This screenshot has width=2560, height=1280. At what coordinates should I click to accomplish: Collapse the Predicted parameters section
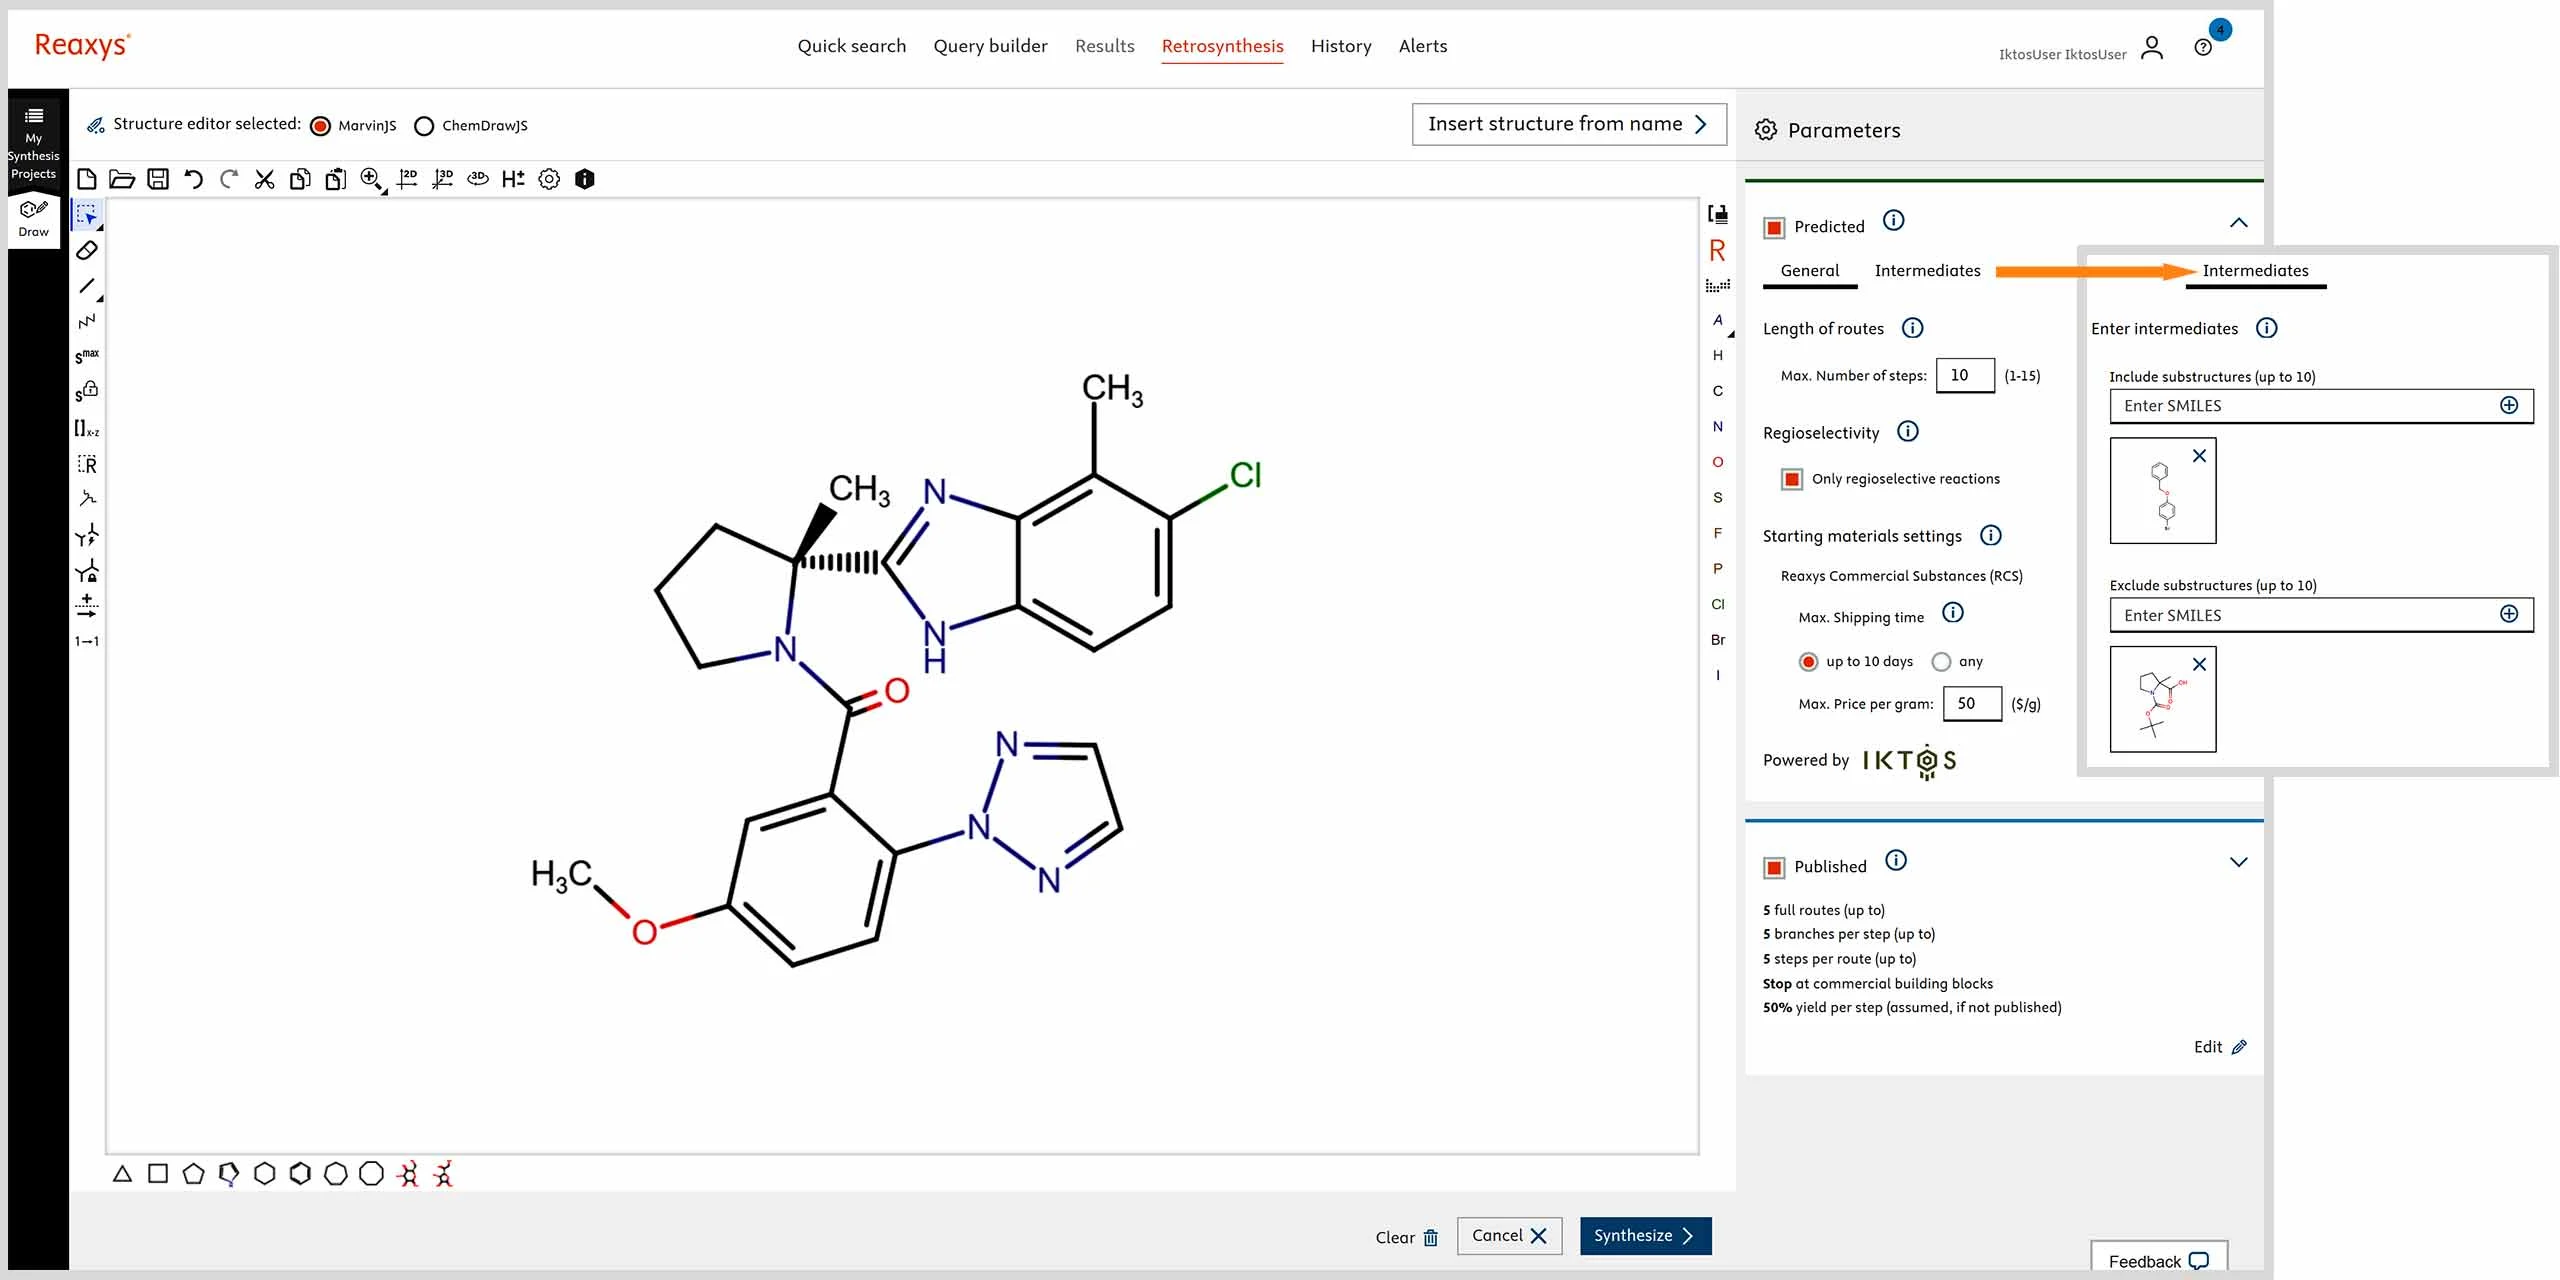click(2238, 223)
